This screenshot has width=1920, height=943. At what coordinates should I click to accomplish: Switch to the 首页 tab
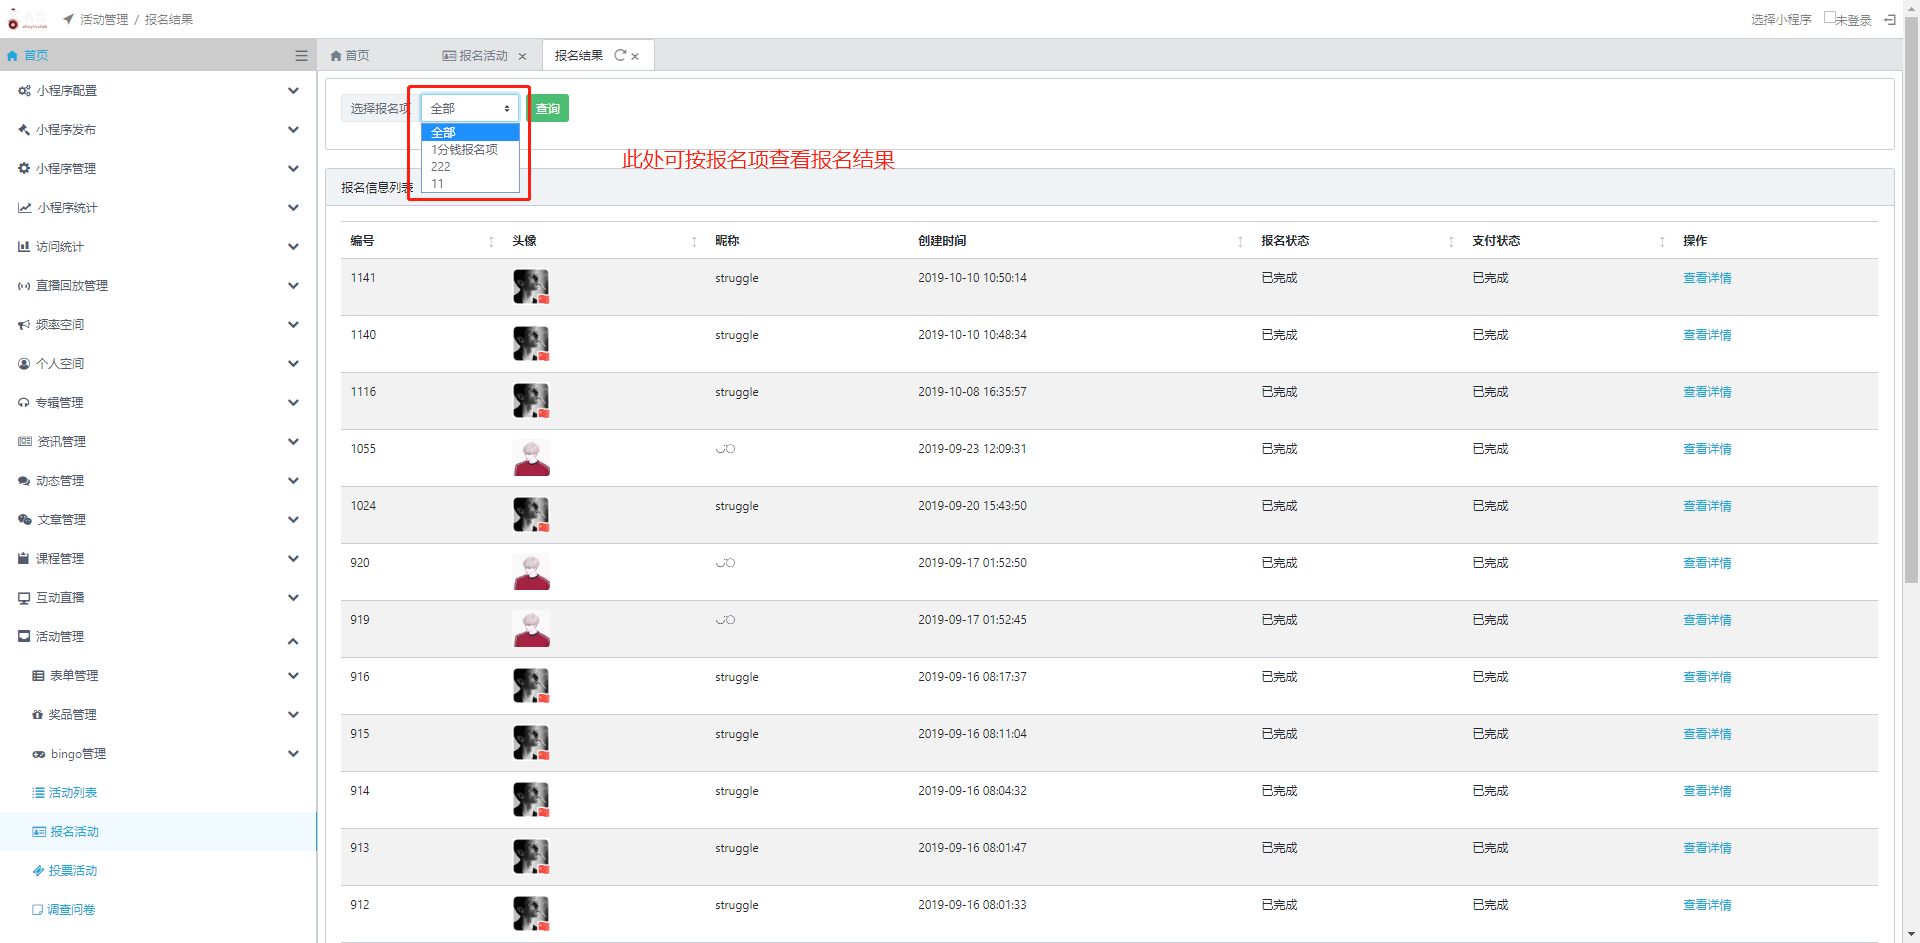[x=350, y=56]
